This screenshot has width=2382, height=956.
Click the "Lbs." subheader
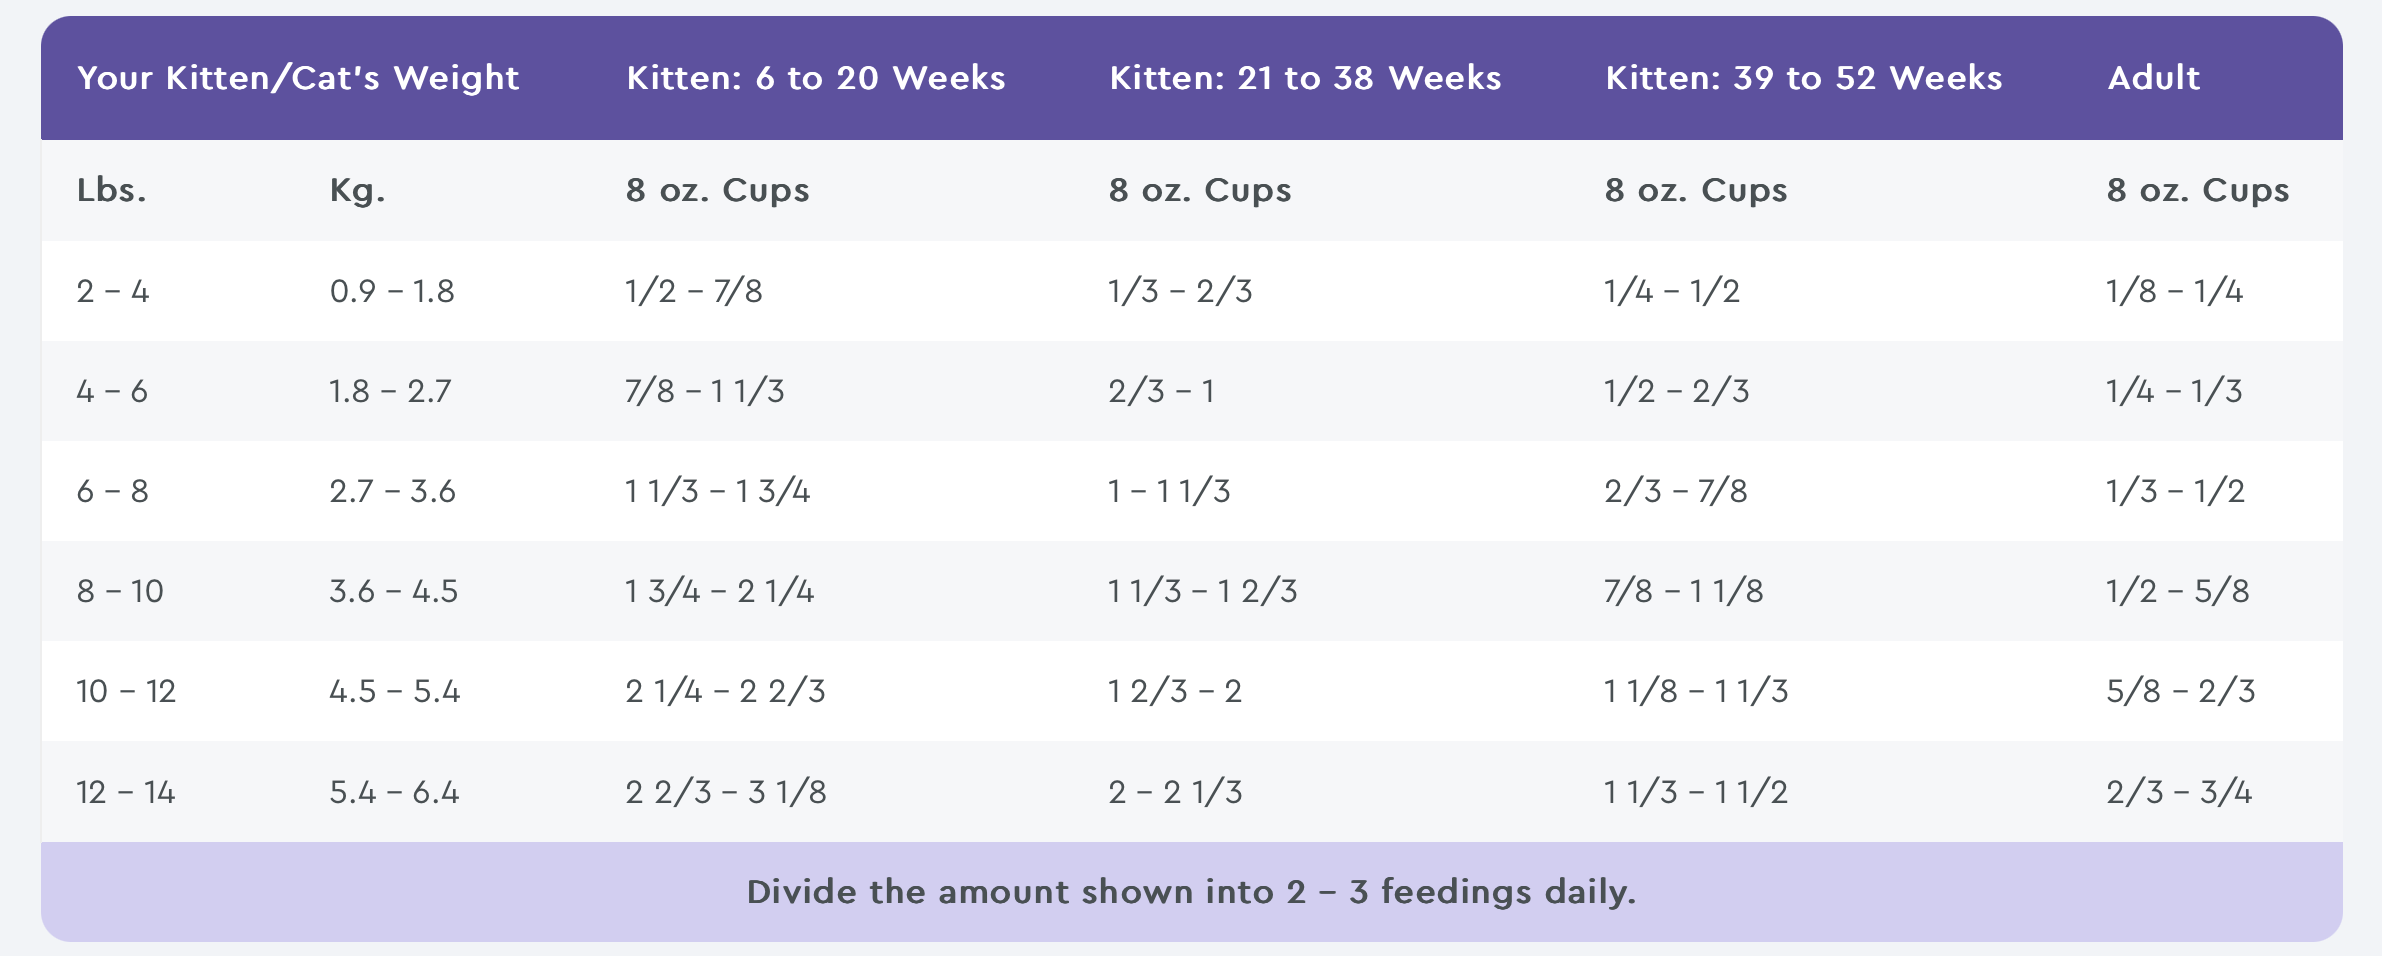click(112, 190)
